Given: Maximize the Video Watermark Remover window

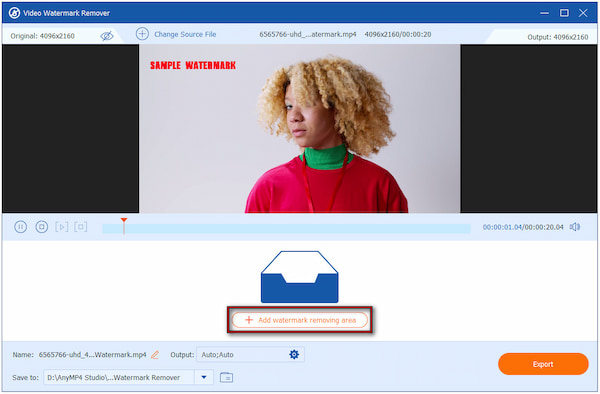Looking at the screenshot, I should [564, 13].
